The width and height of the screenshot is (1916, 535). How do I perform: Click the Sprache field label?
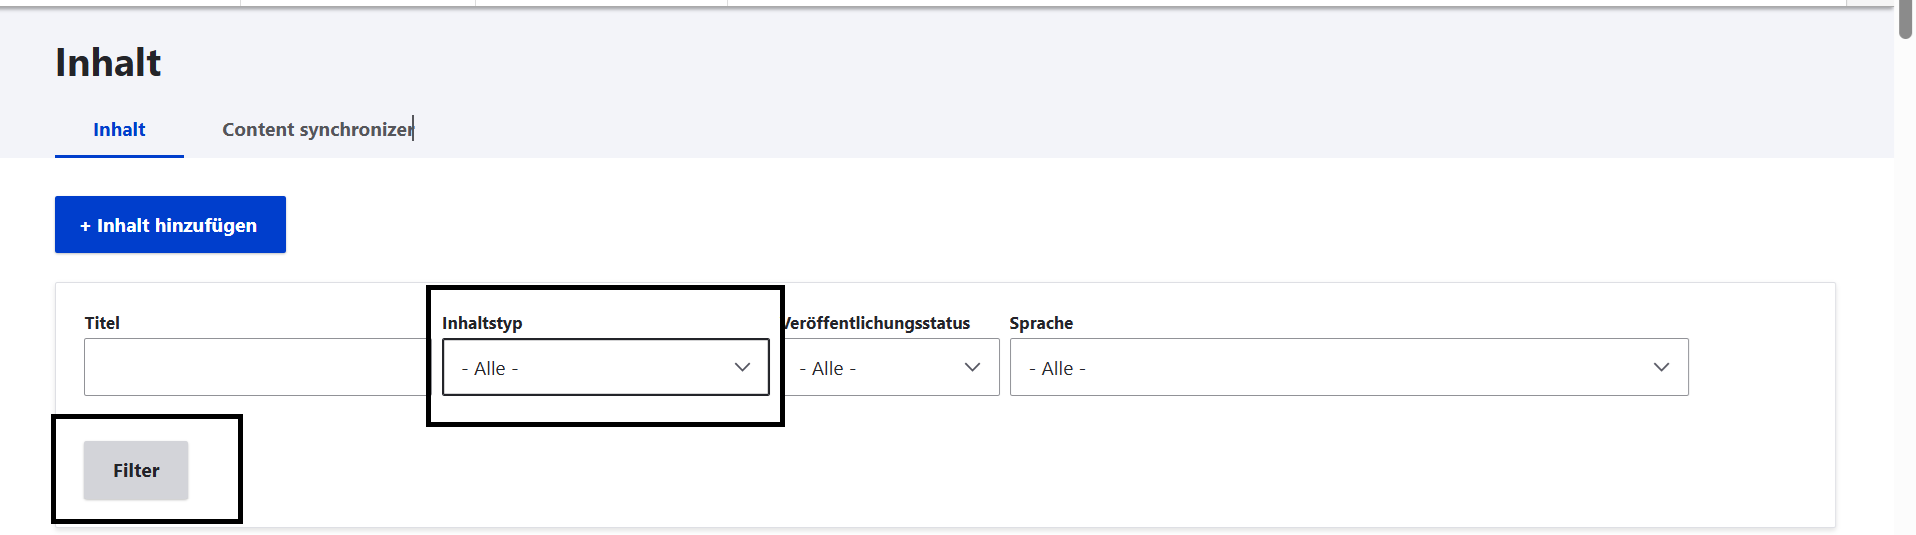pos(1041,323)
